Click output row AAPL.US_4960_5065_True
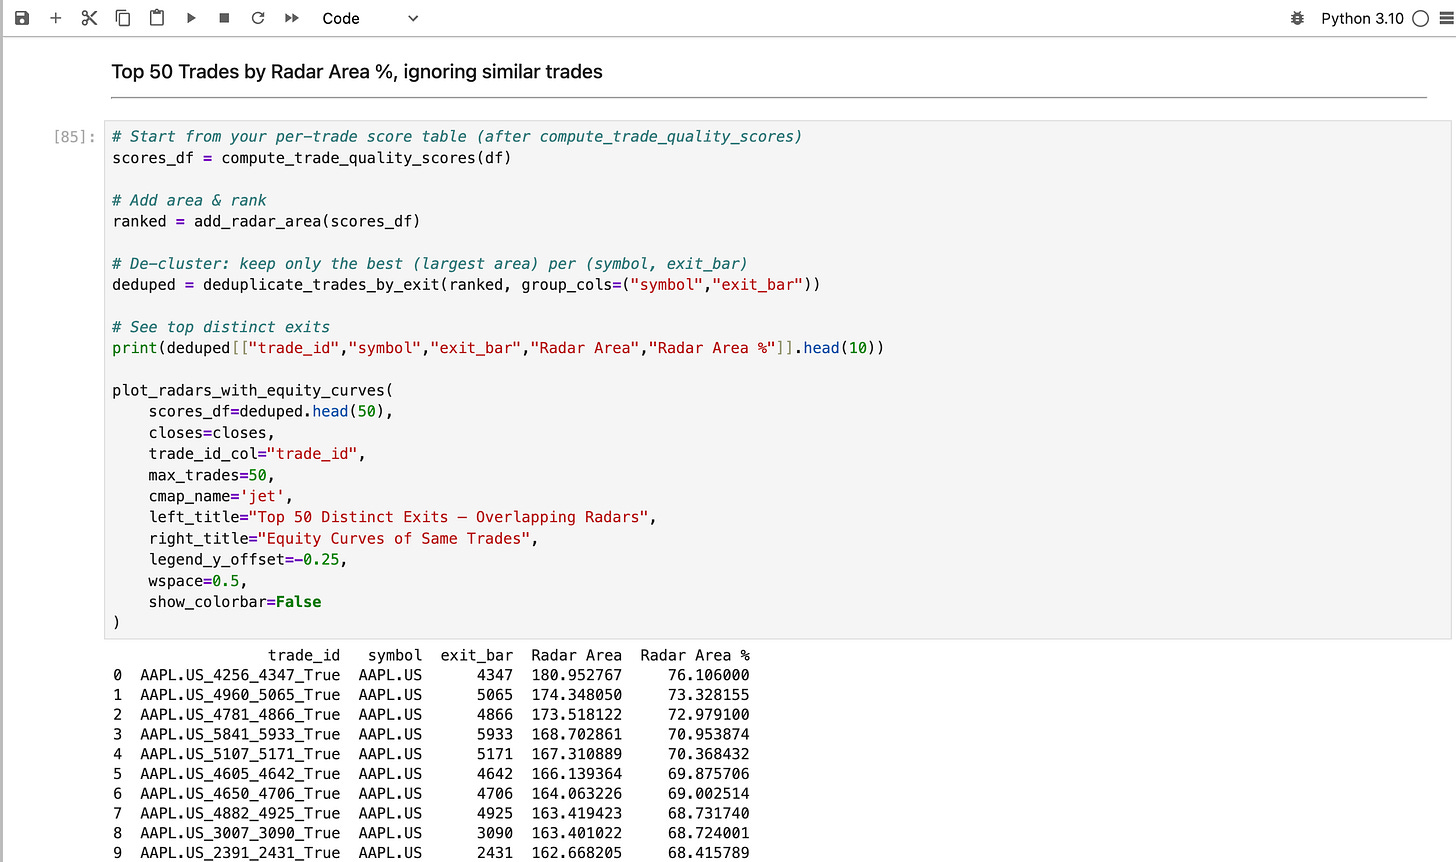Viewport: 1456px width, 862px height. (x=431, y=695)
